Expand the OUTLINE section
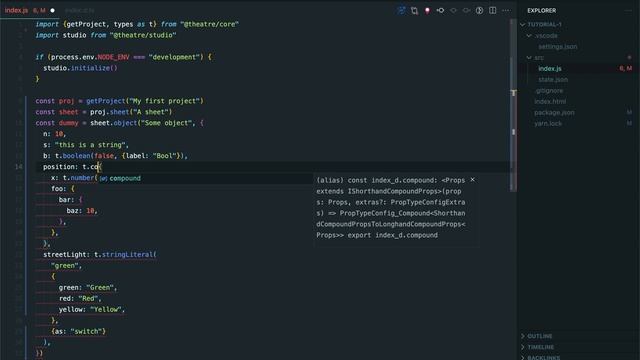 click(540, 336)
